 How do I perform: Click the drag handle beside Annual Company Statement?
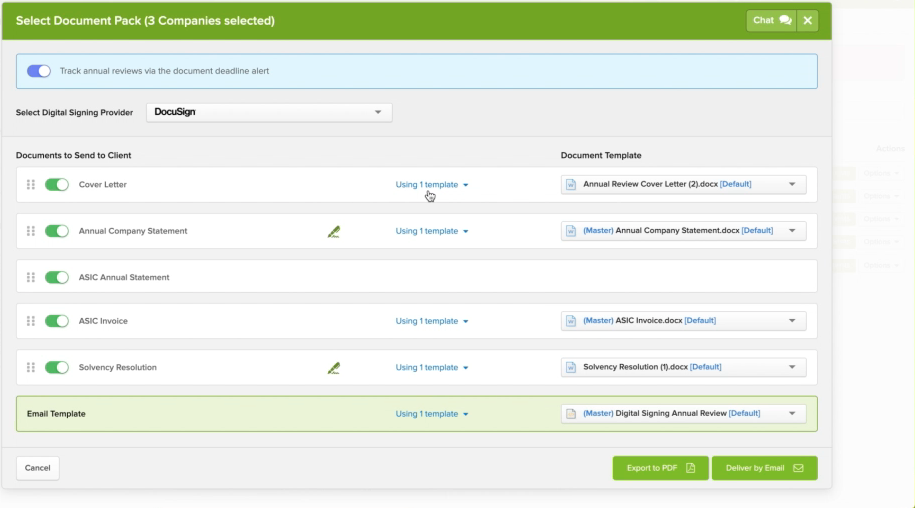pos(30,231)
